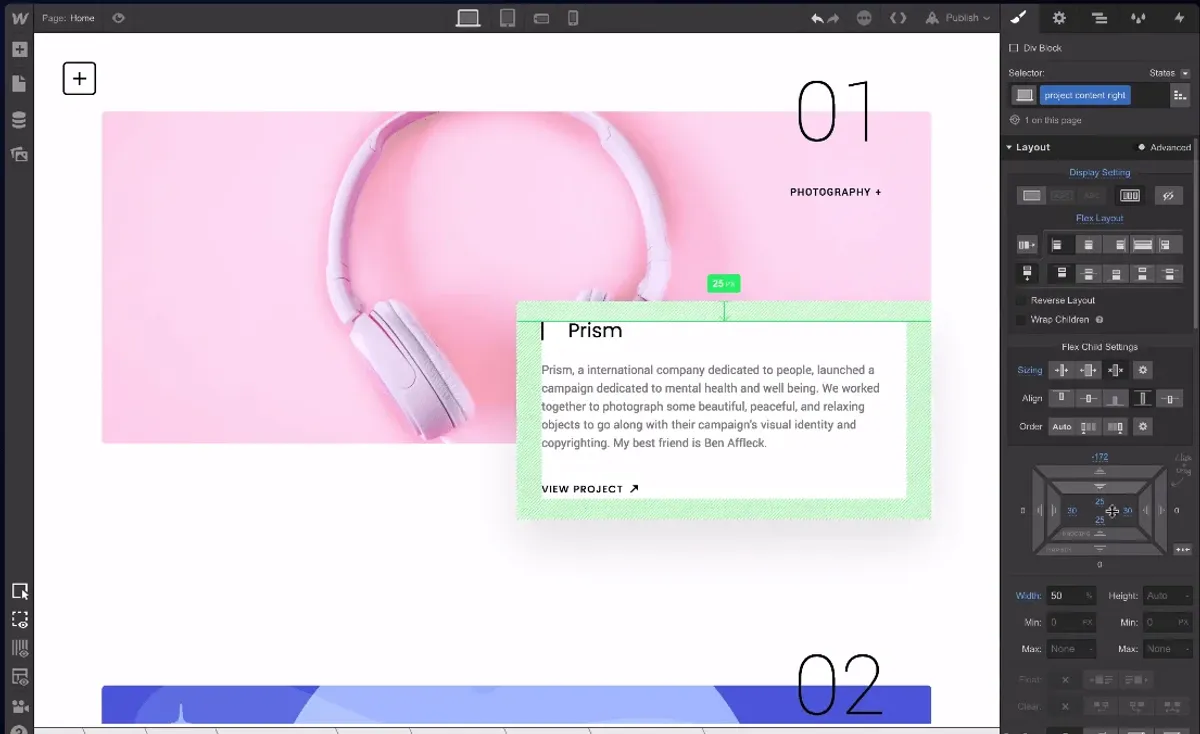Click the PHOTOGRAPHY + label

pos(836,192)
